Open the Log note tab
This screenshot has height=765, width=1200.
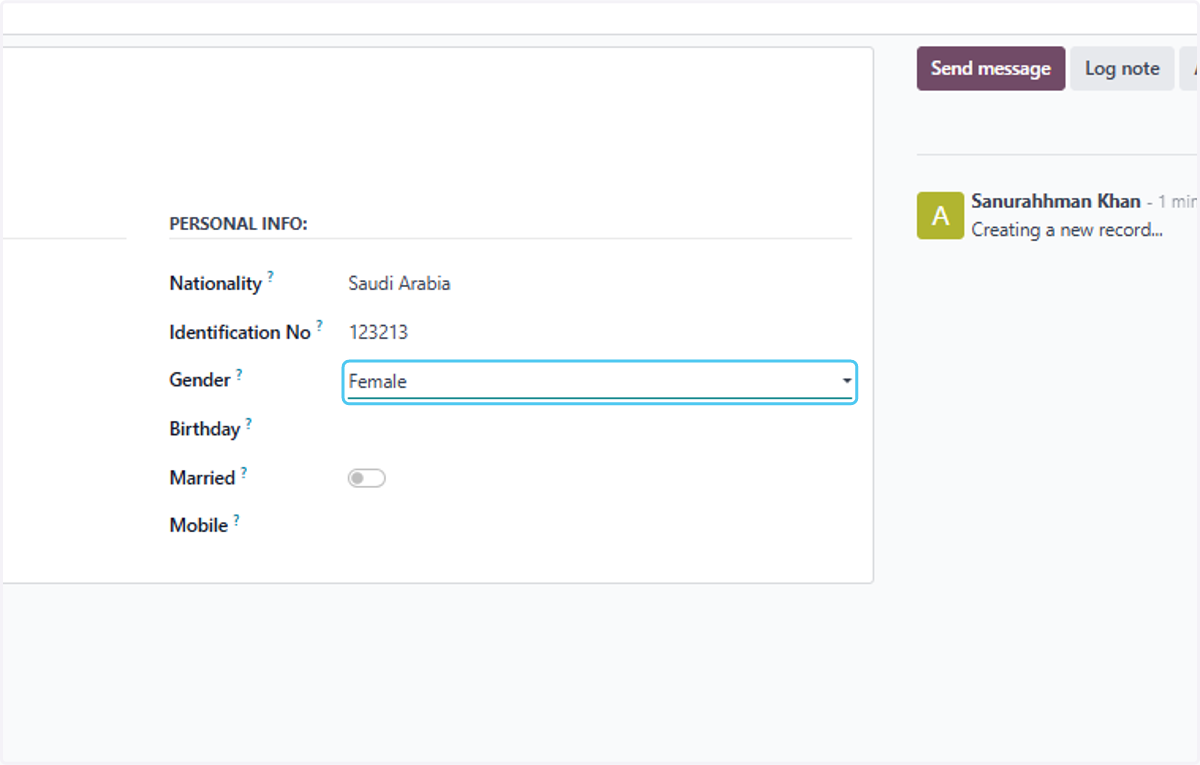click(x=1122, y=68)
